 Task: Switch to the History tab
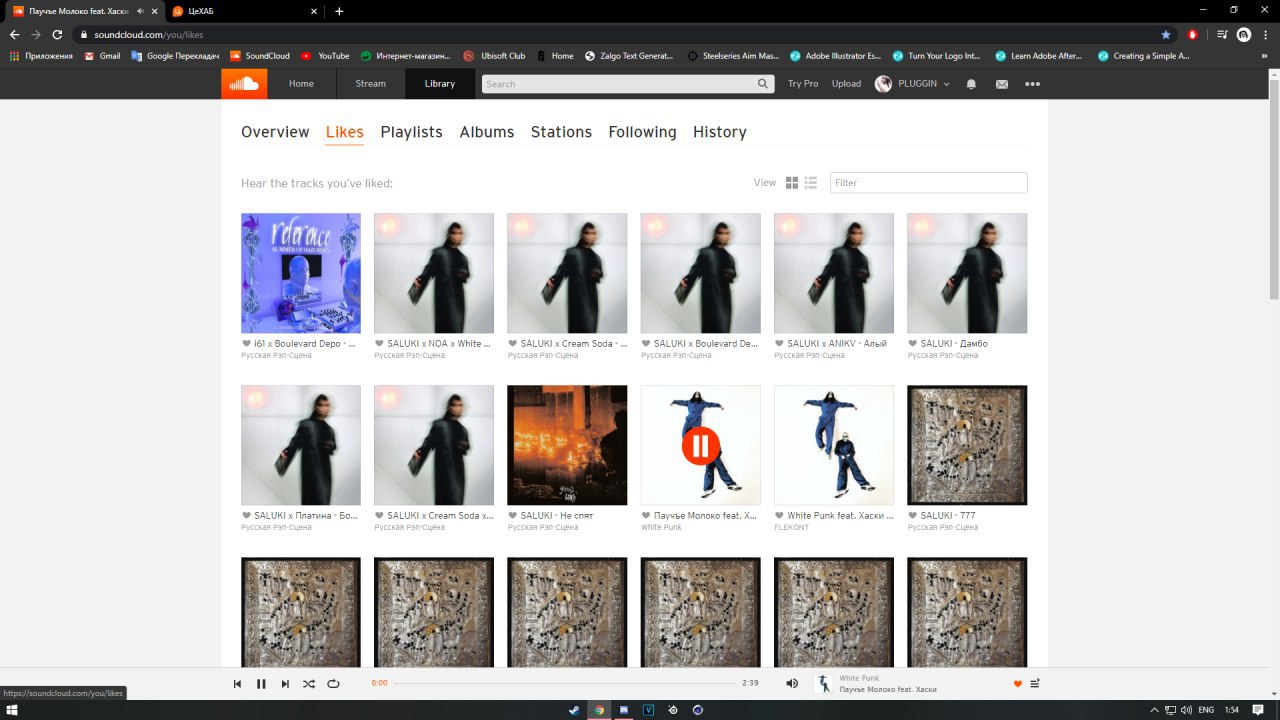point(720,132)
